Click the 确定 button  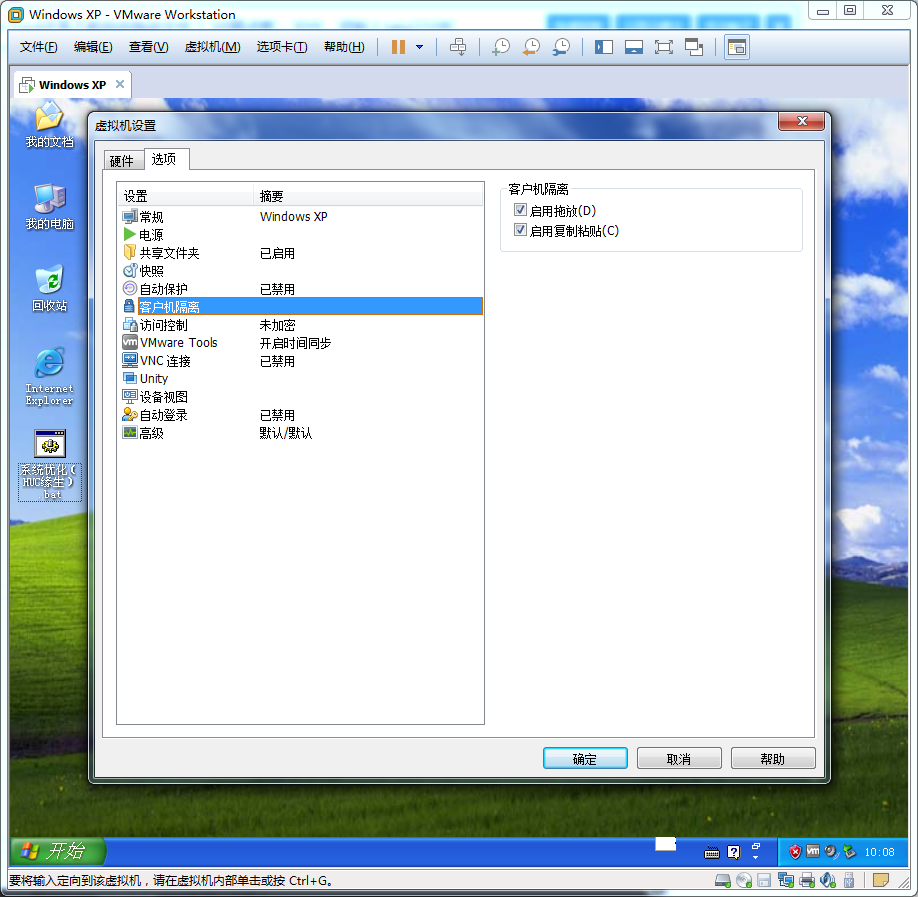point(585,758)
